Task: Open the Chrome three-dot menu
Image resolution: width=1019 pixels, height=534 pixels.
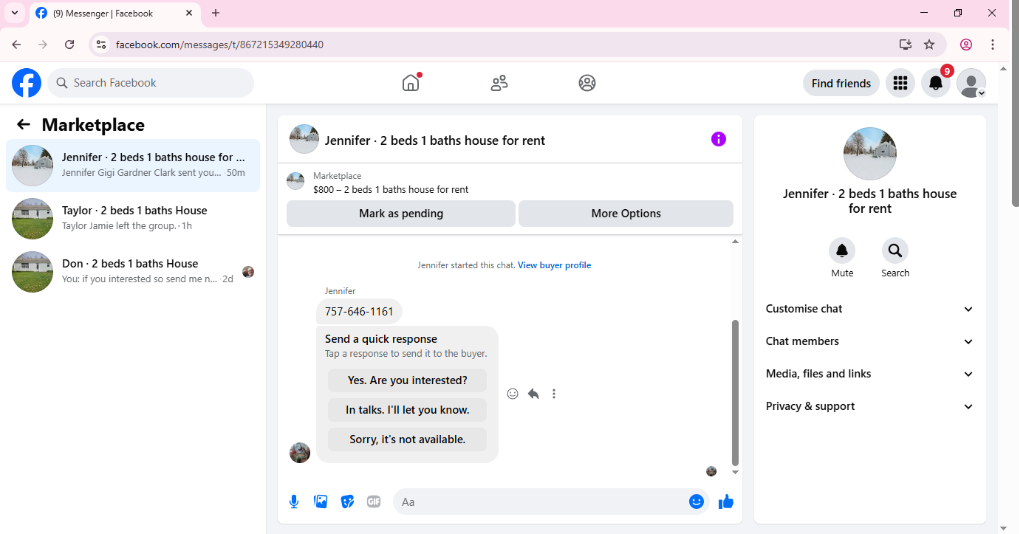Action: [992, 44]
